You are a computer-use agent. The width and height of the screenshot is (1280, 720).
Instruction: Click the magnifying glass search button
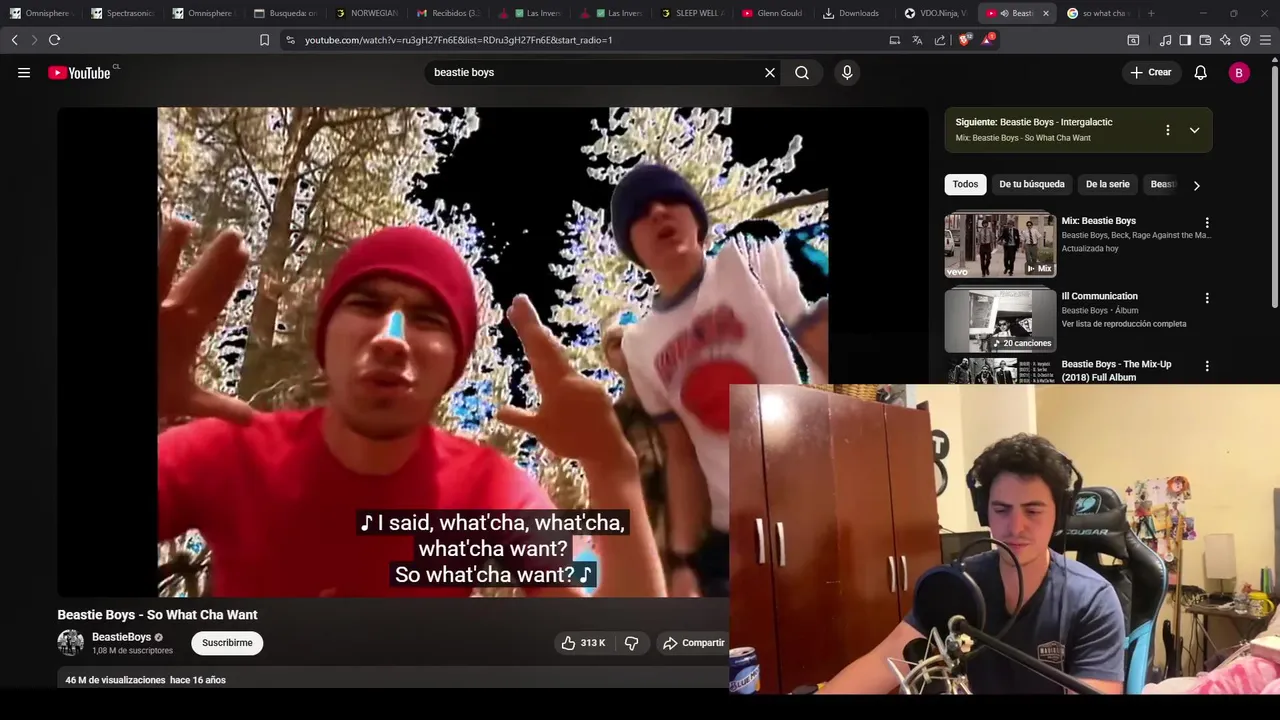pos(802,72)
